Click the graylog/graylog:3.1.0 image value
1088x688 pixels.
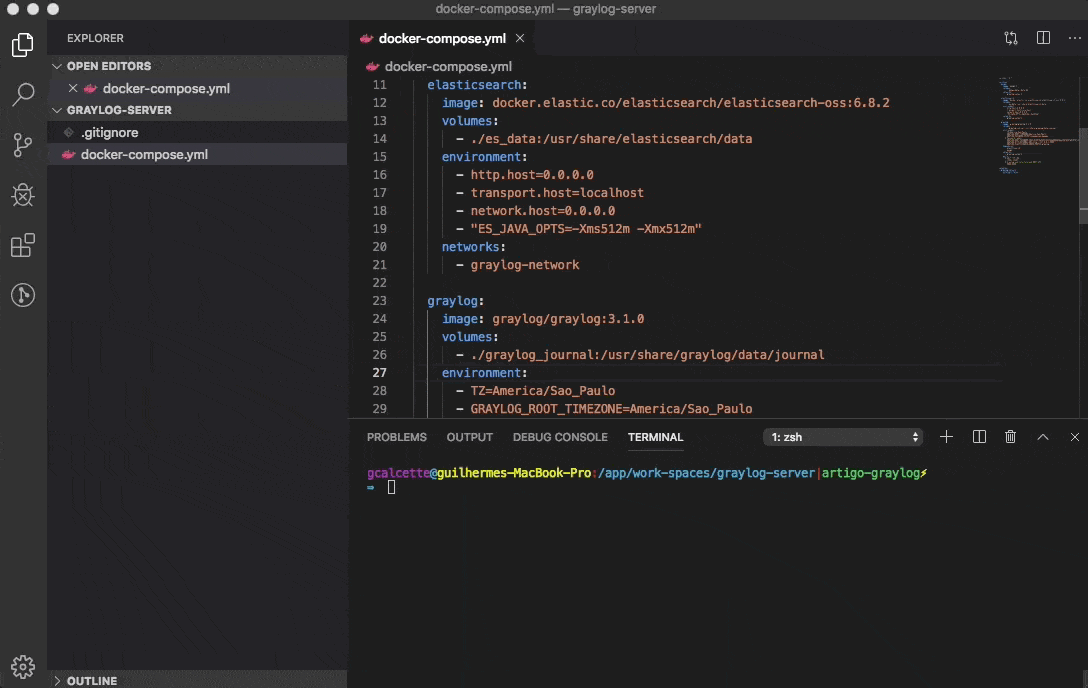click(568, 318)
